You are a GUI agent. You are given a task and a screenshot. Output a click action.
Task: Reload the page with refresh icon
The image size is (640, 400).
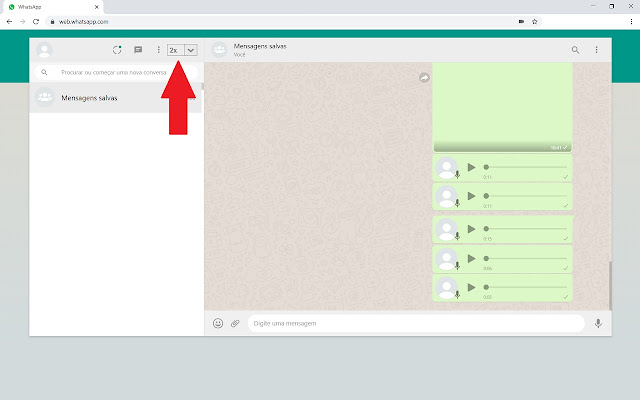[x=36, y=22]
